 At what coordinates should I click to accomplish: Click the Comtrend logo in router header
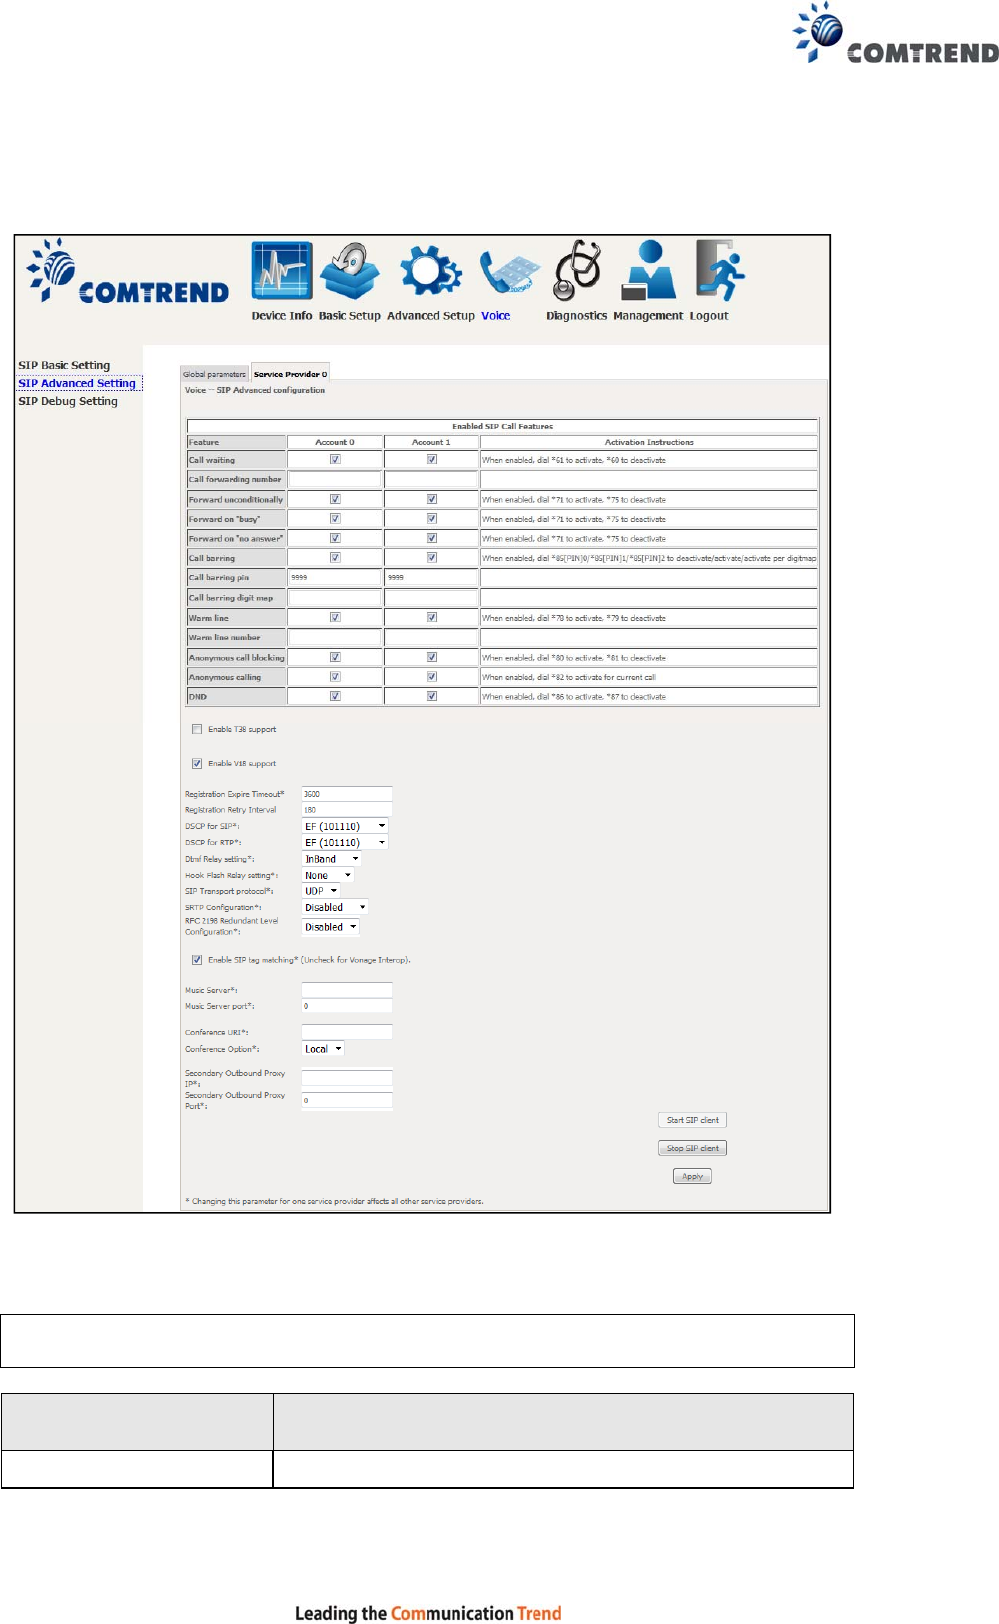pyautogui.click(x=128, y=271)
